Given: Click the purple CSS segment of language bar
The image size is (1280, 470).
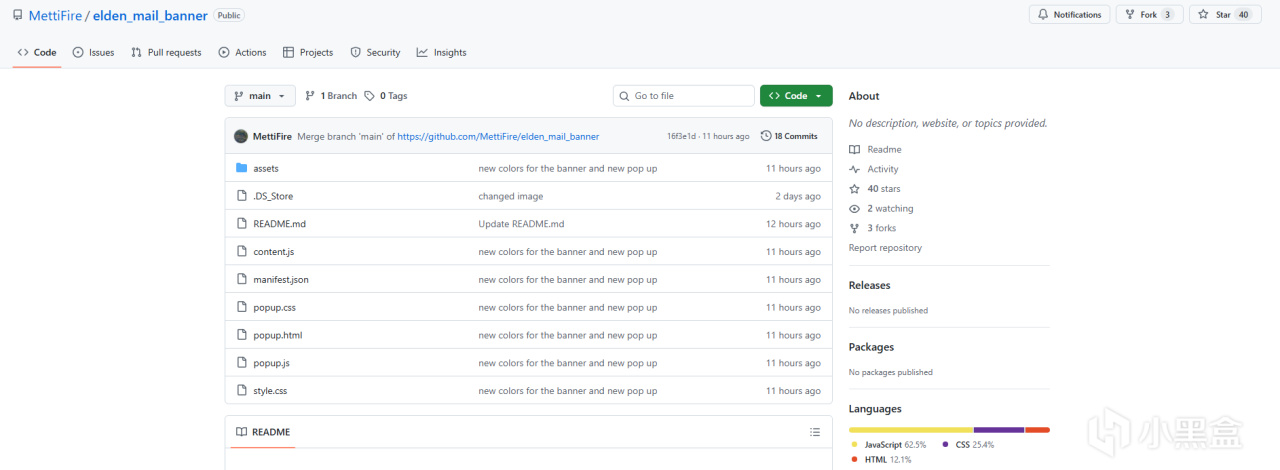Looking at the screenshot, I should pyautogui.click(x=999, y=430).
